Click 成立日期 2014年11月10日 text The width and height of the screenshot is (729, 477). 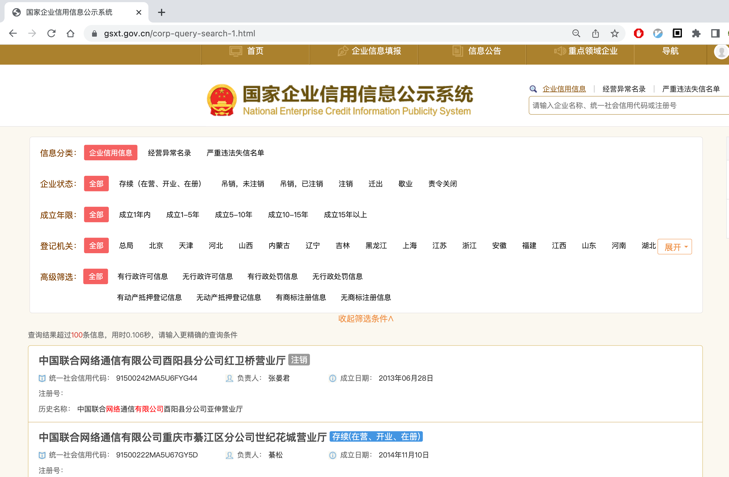tap(404, 455)
